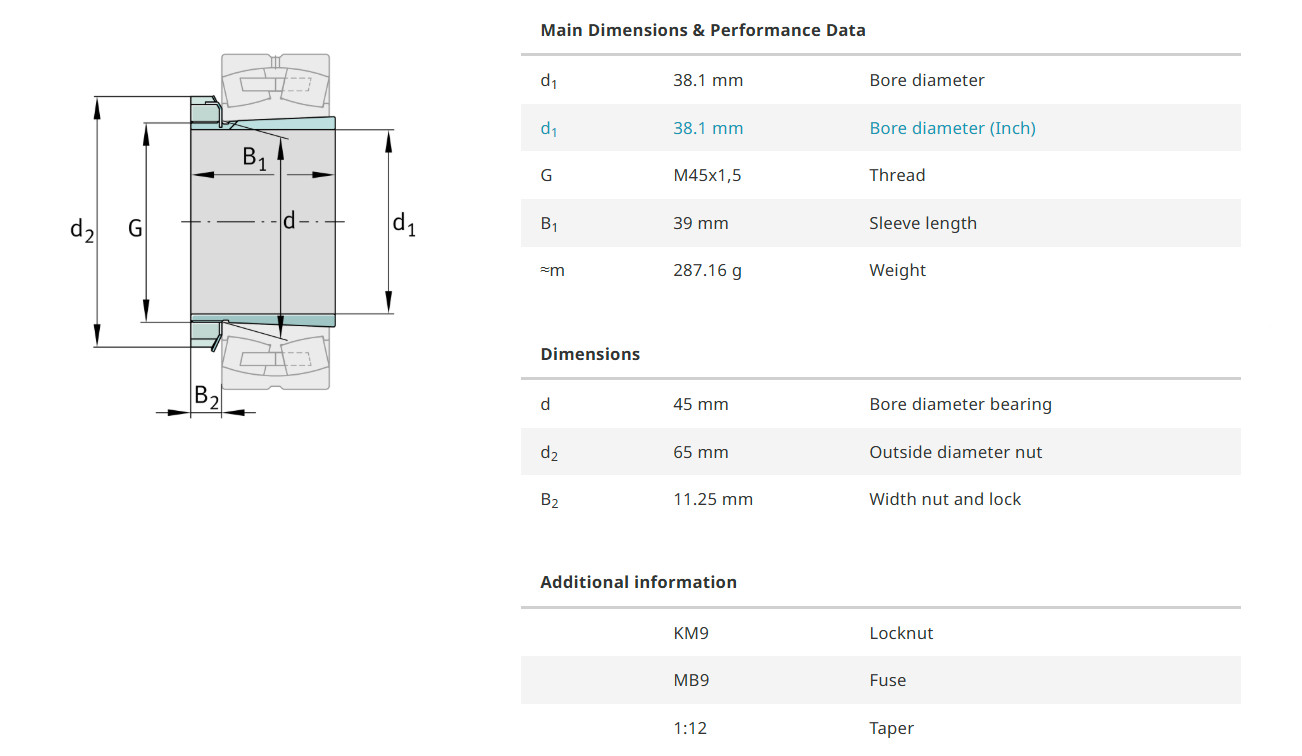Click the KM9 locknut designation
This screenshot has width=1302, height=756.
point(691,633)
